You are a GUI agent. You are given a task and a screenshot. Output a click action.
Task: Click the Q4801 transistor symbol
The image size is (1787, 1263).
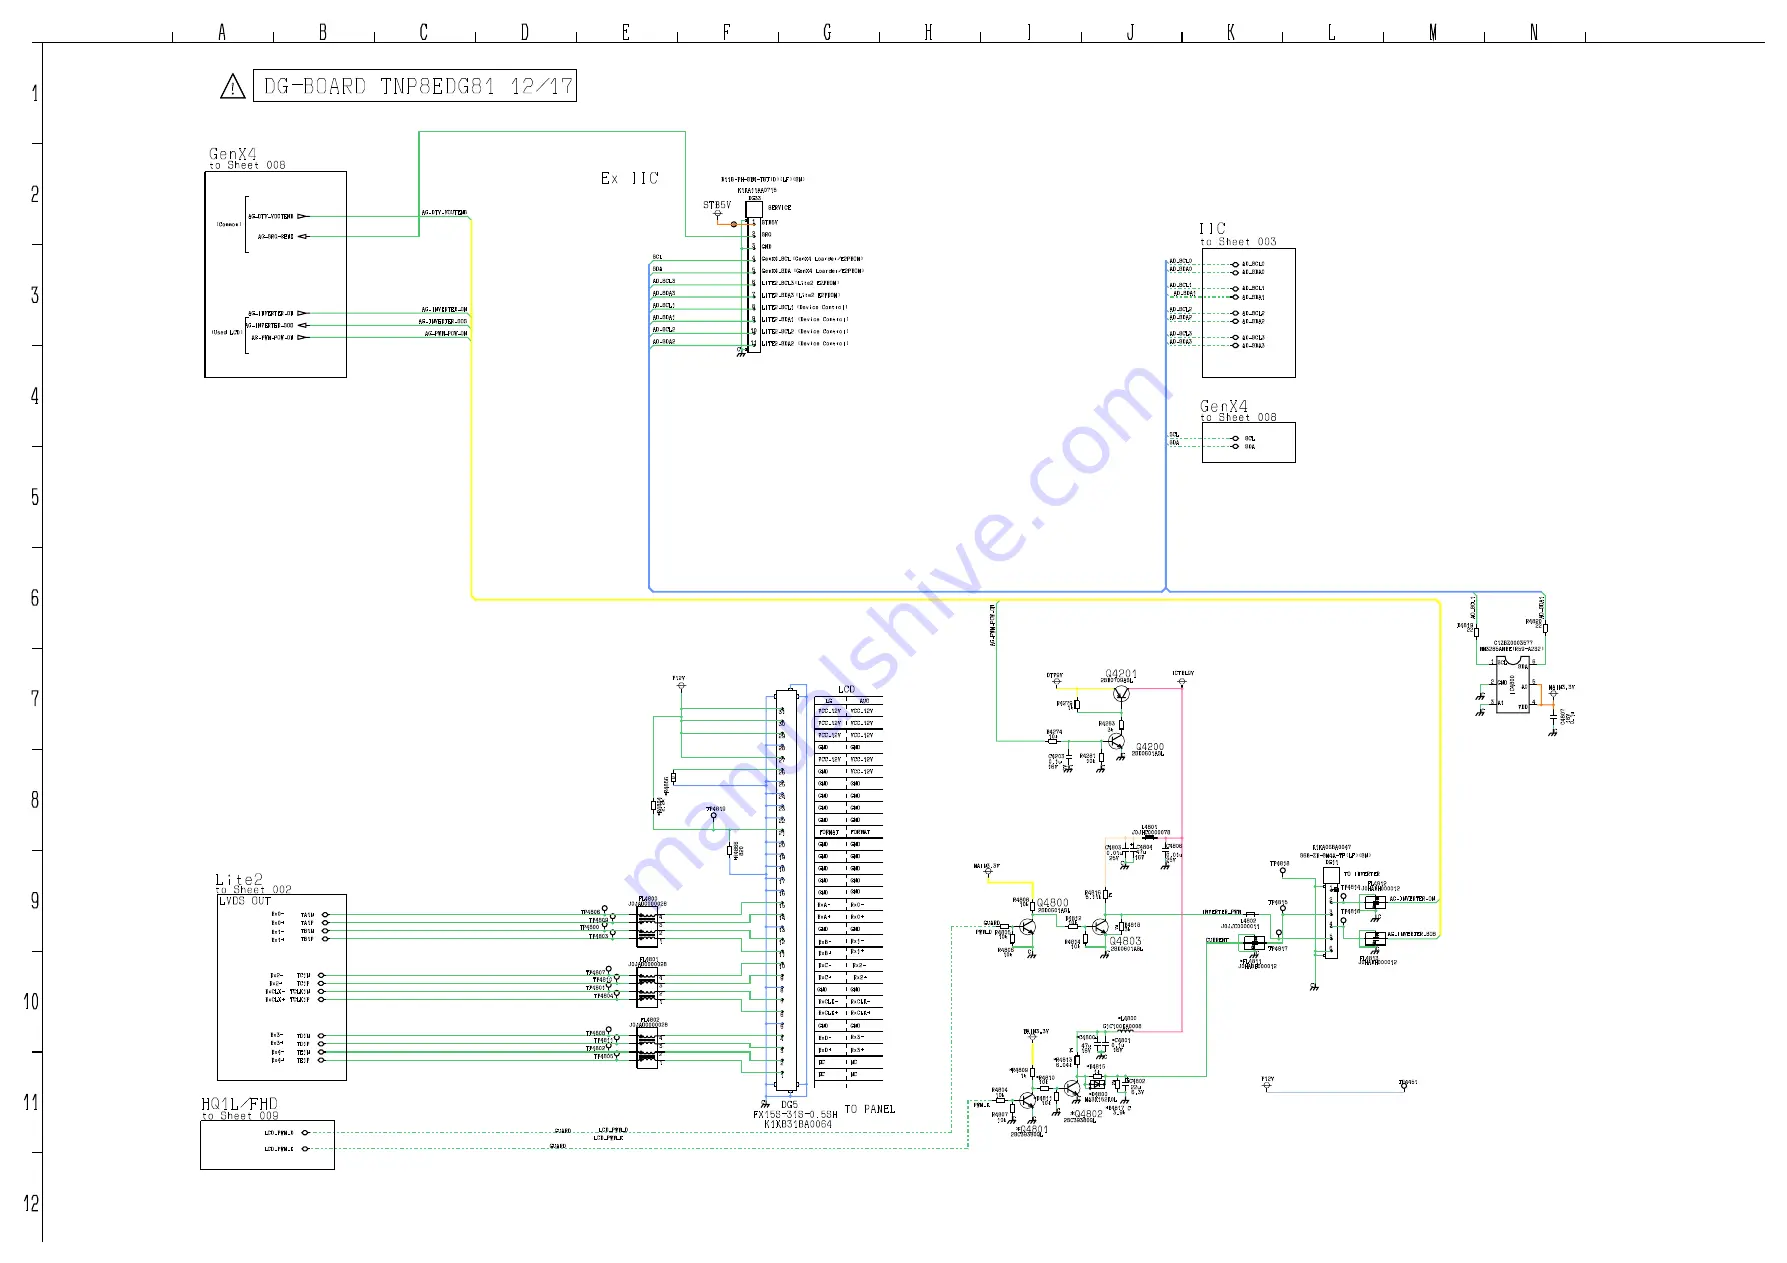coord(1027,1101)
